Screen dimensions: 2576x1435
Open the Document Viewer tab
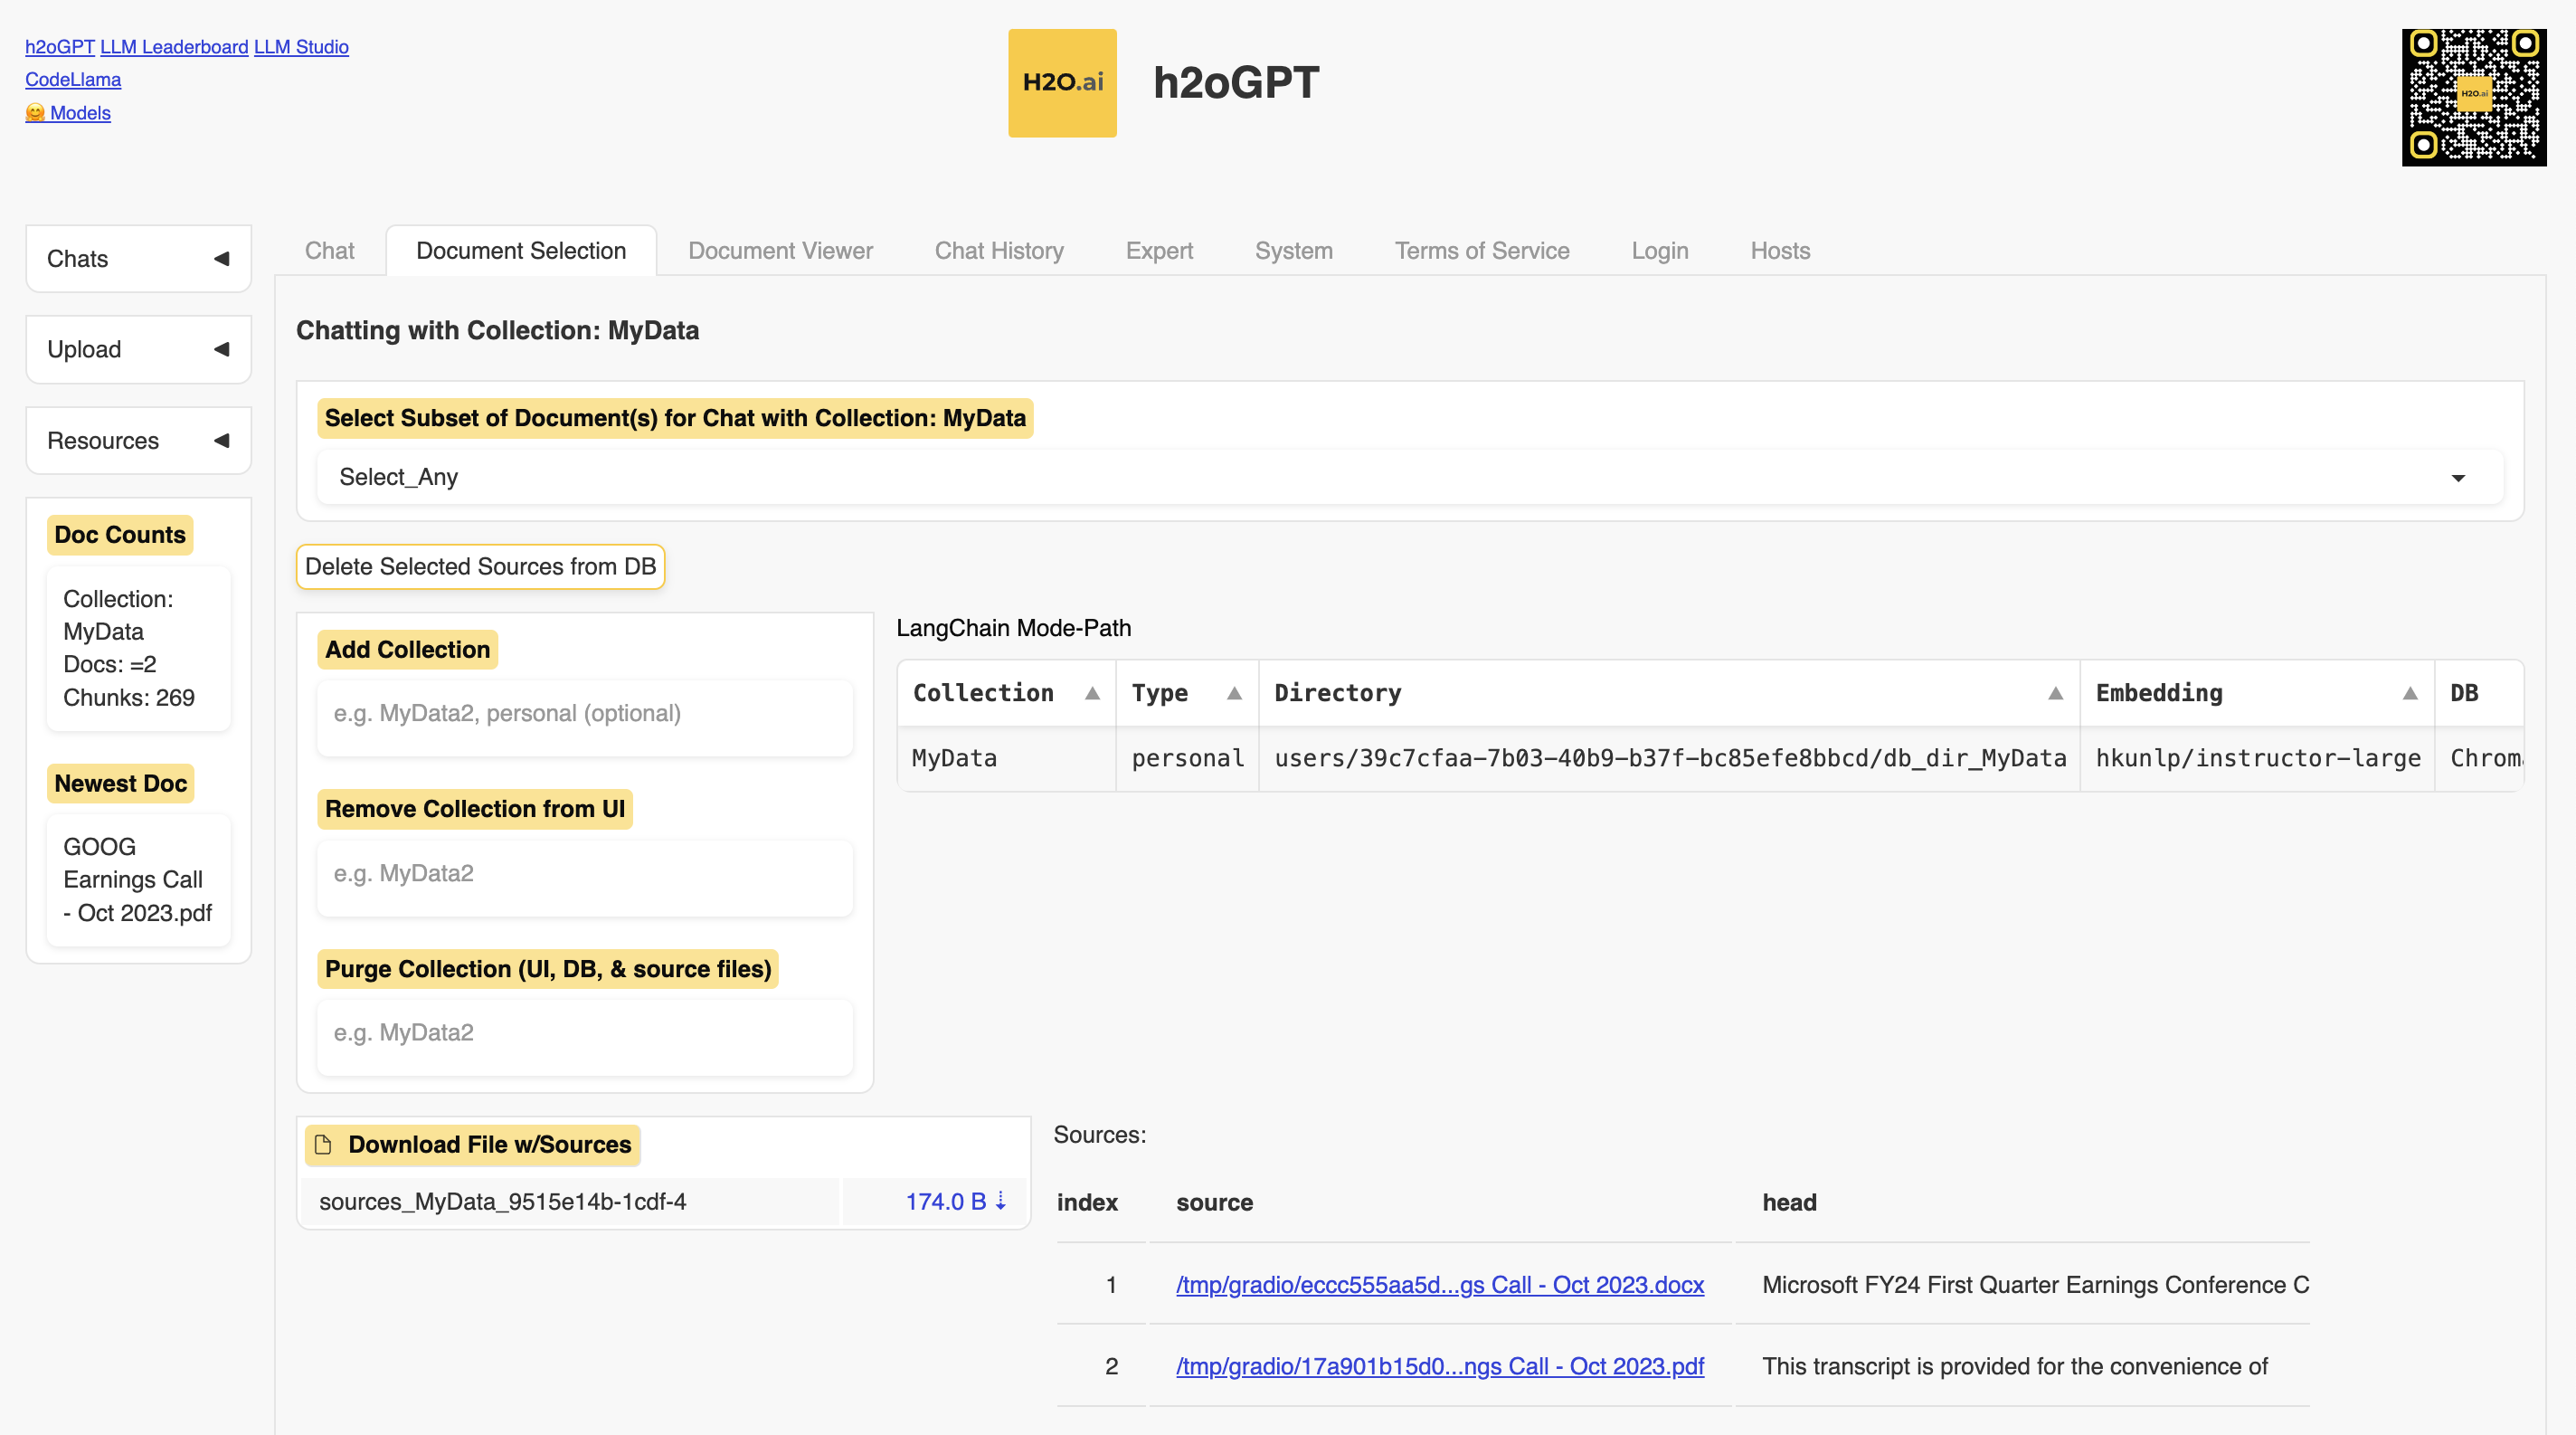(x=780, y=251)
